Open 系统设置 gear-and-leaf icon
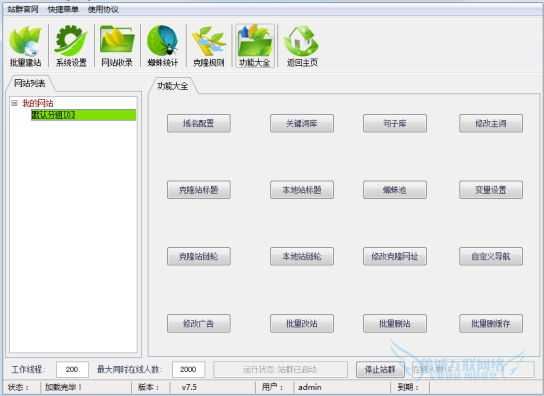The width and height of the screenshot is (544, 396). point(71,46)
